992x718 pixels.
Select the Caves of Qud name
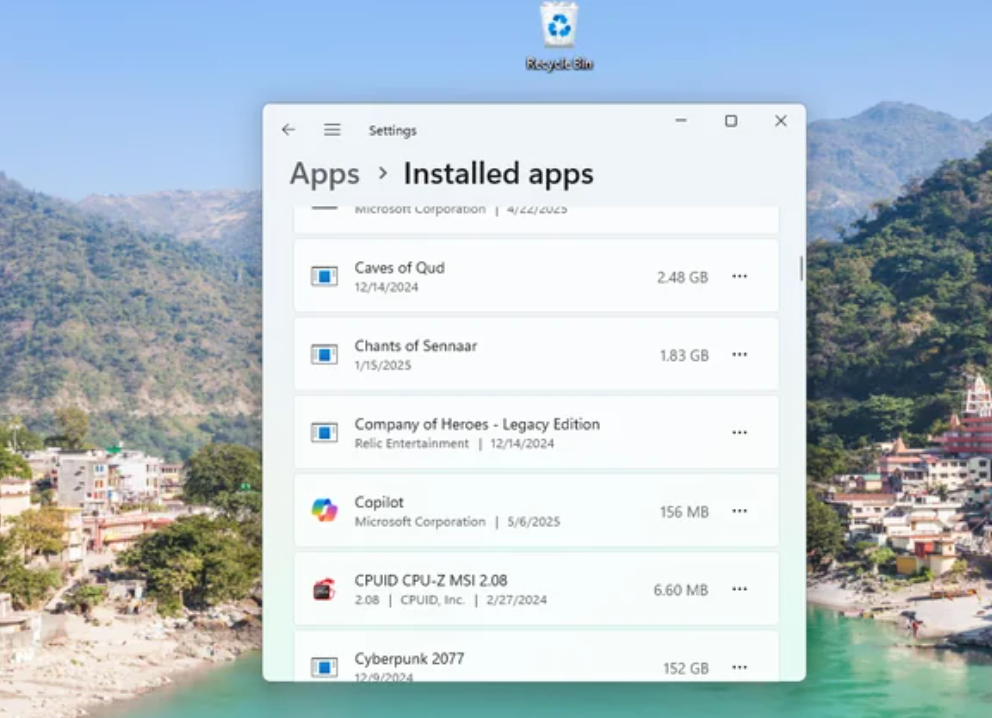399,268
